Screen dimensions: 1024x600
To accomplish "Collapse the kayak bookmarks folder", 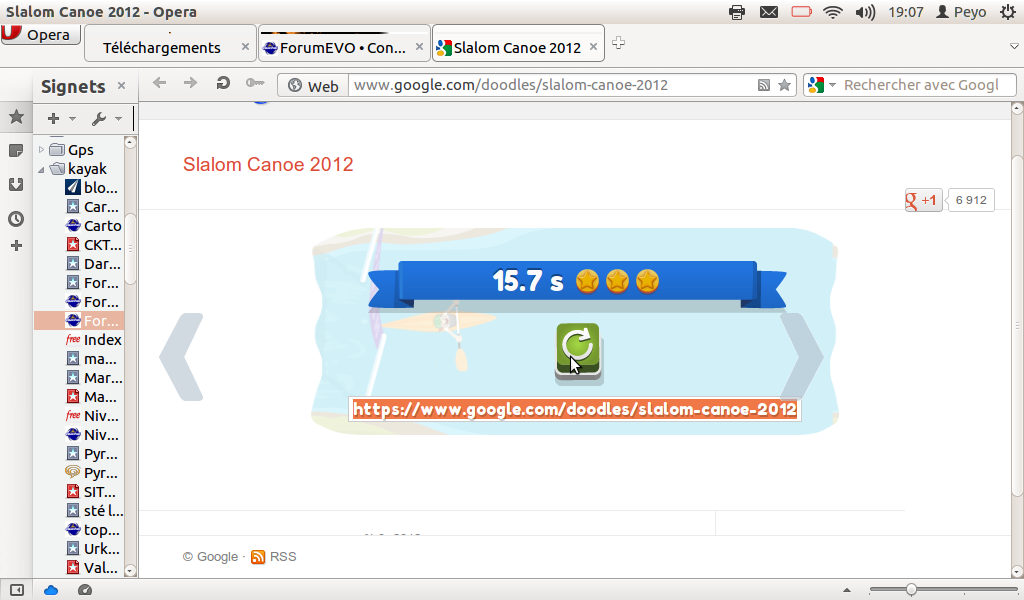I will tap(41, 169).
